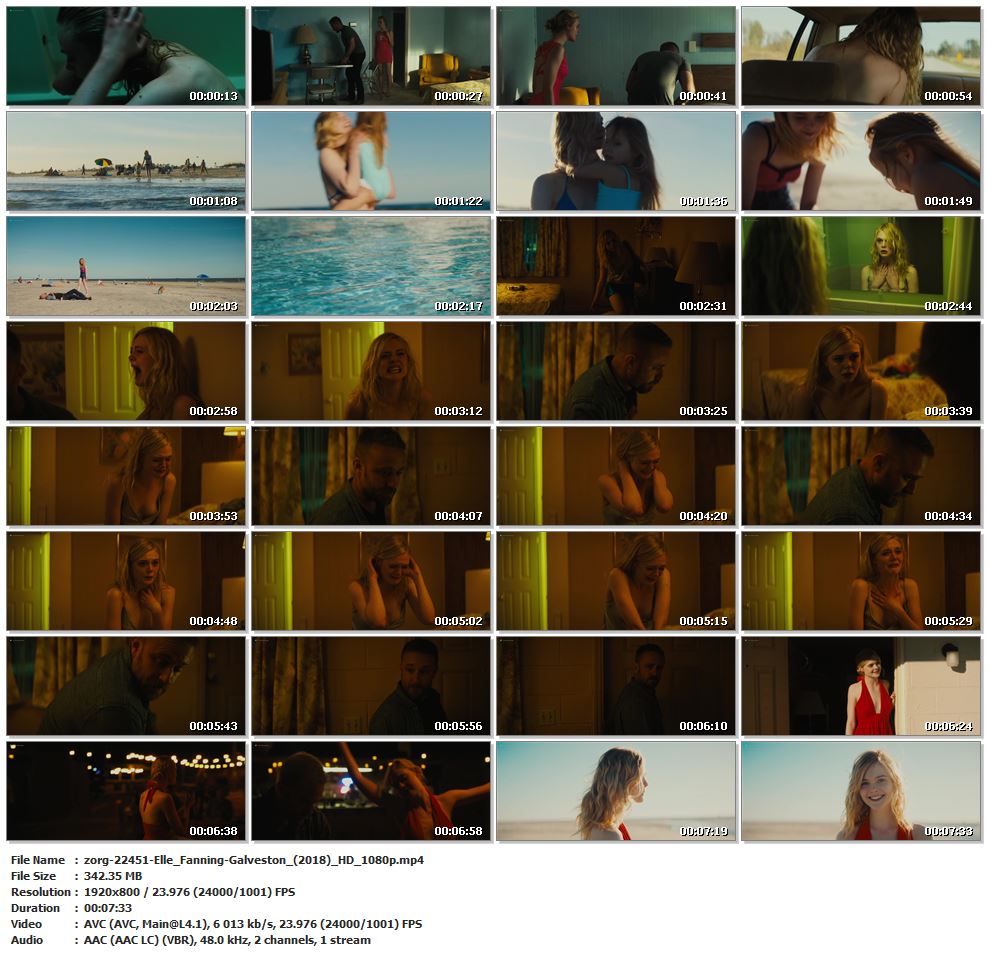Click the dark frame at 00:06:10
Viewport: 987px width, 953px height.
[x=616, y=686]
